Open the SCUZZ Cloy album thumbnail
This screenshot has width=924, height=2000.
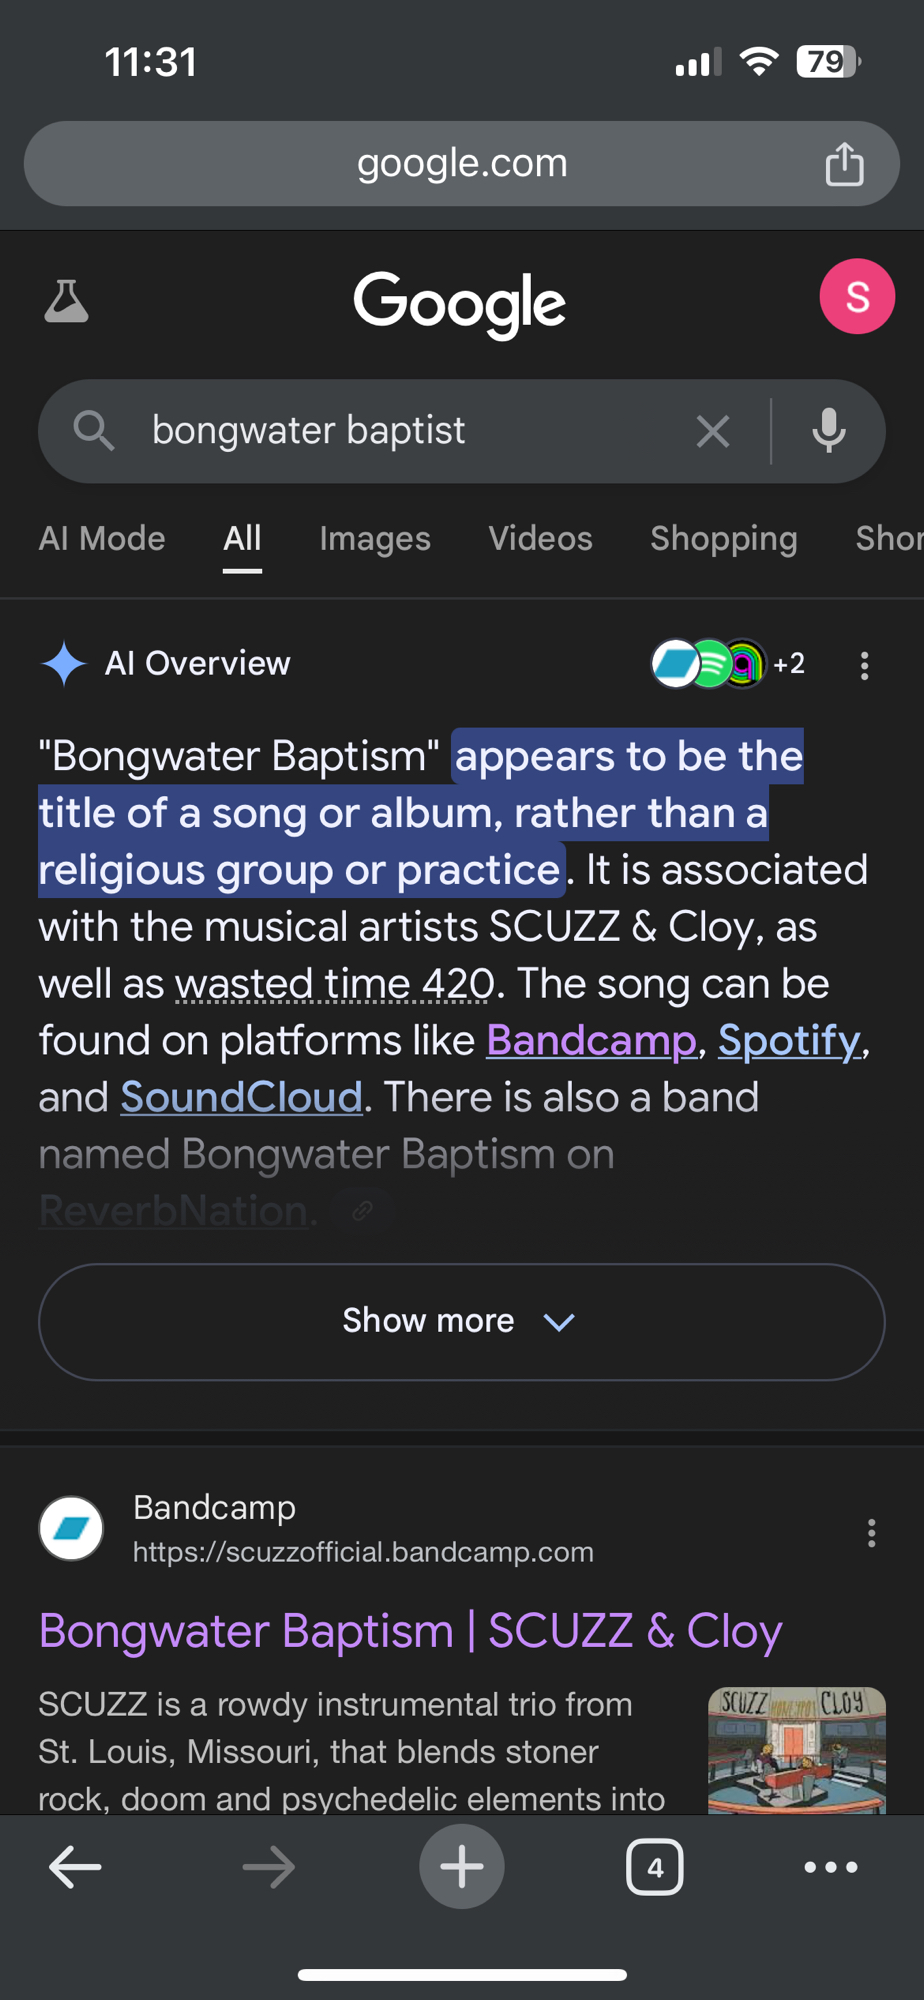click(797, 1750)
